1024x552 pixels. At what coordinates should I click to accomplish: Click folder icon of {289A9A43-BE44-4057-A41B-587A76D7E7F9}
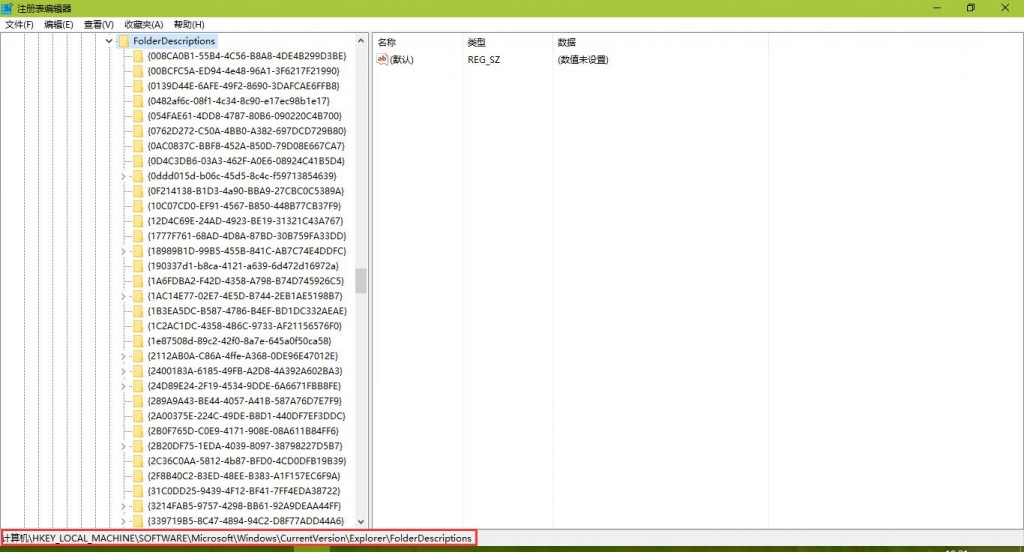(x=138, y=401)
